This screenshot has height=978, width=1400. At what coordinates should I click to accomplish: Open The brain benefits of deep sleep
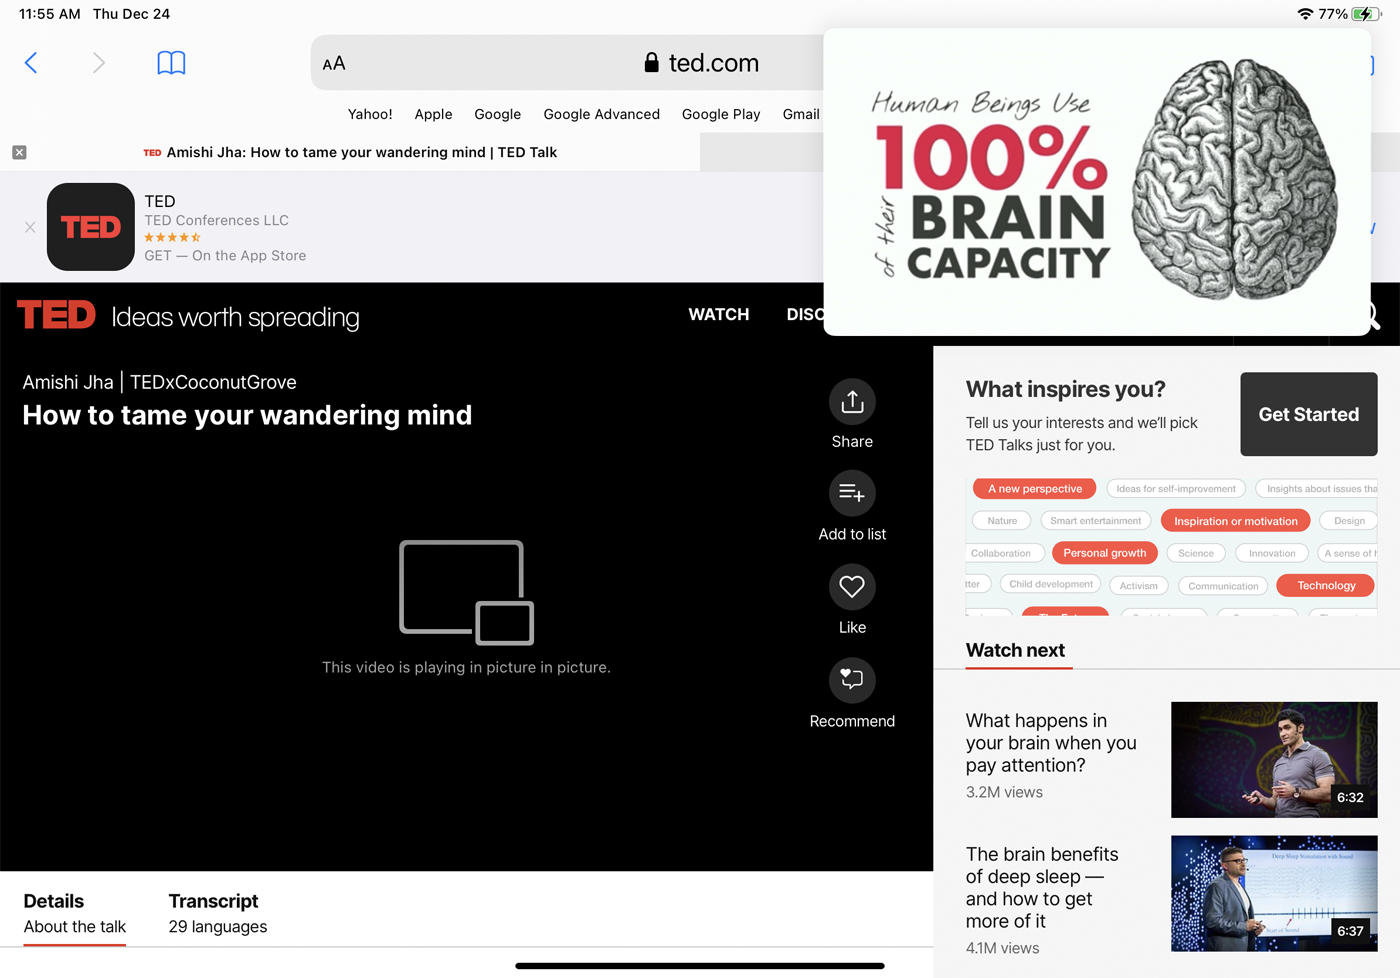click(1042, 887)
